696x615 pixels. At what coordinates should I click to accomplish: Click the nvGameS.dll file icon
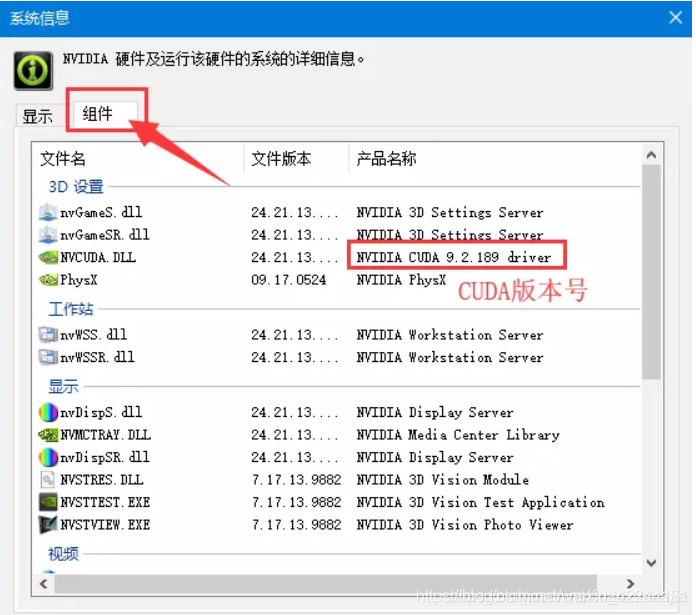click(47, 212)
